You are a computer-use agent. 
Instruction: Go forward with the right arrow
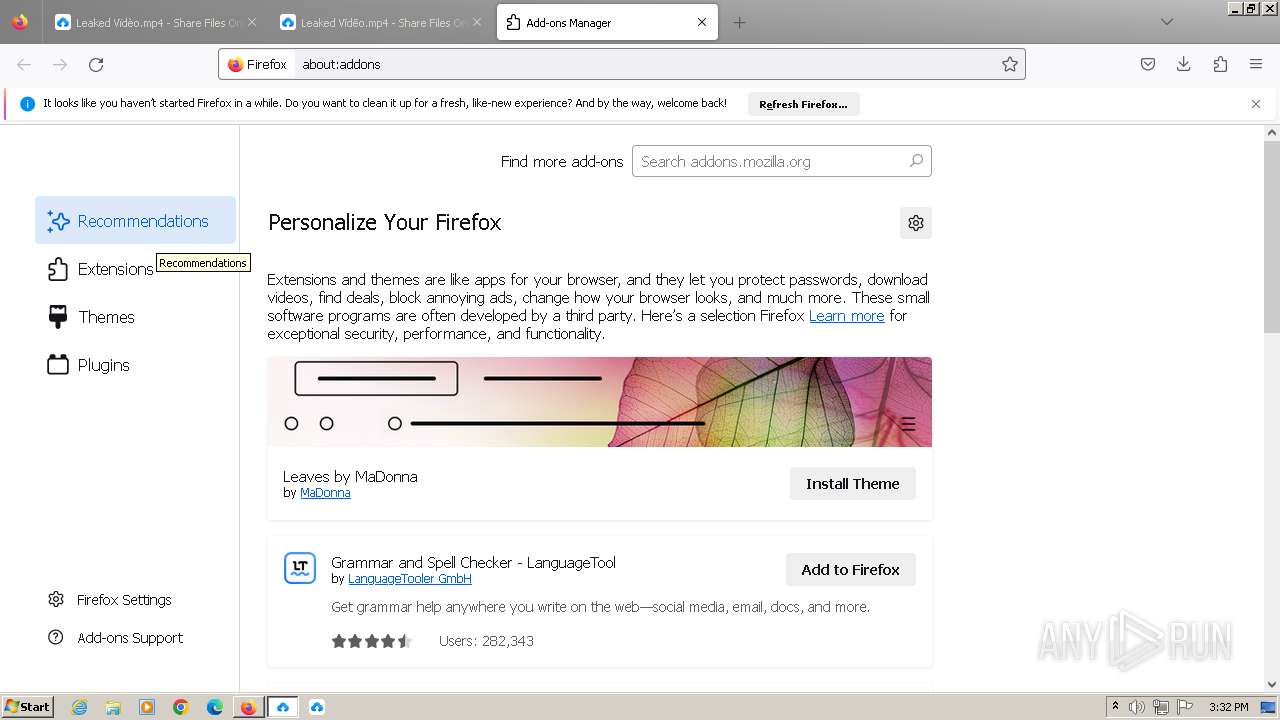pyautogui.click(x=60, y=64)
